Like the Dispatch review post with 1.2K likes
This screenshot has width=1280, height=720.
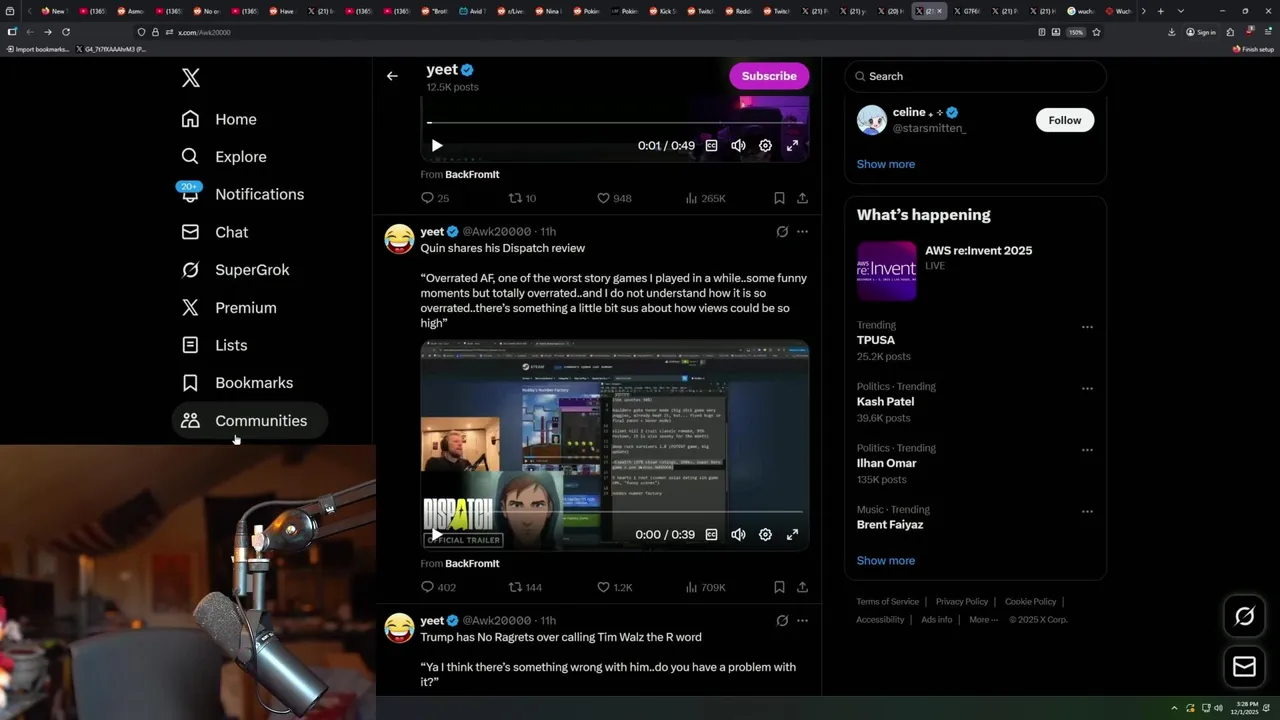tap(614, 587)
